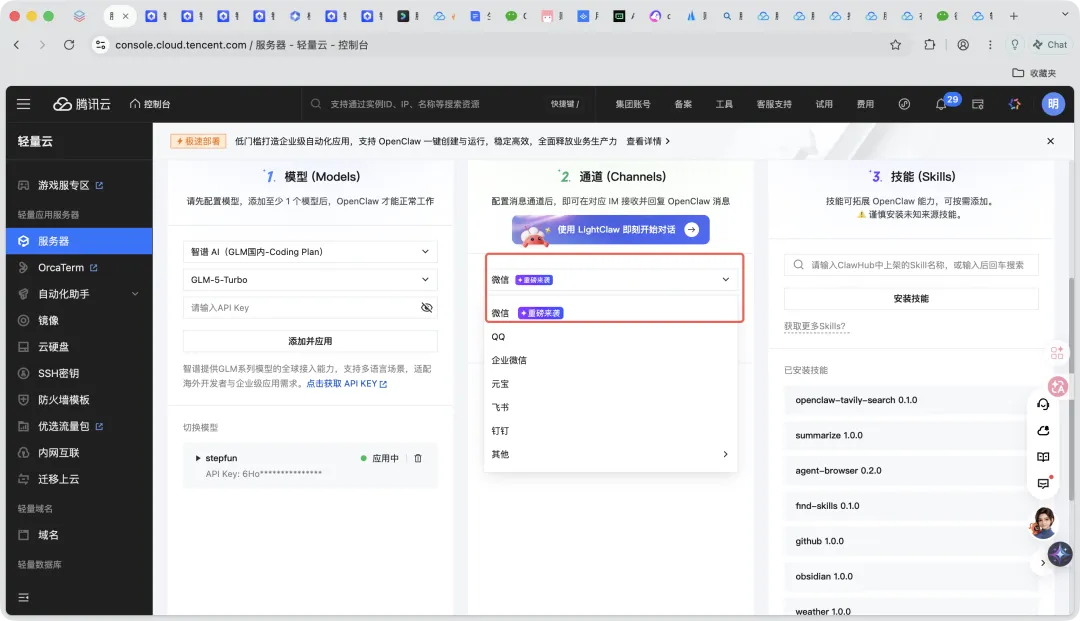The height and width of the screenshot is (621, 1080).
Task: Click the 添加并应用 button
Action: [x=310, y=341]
